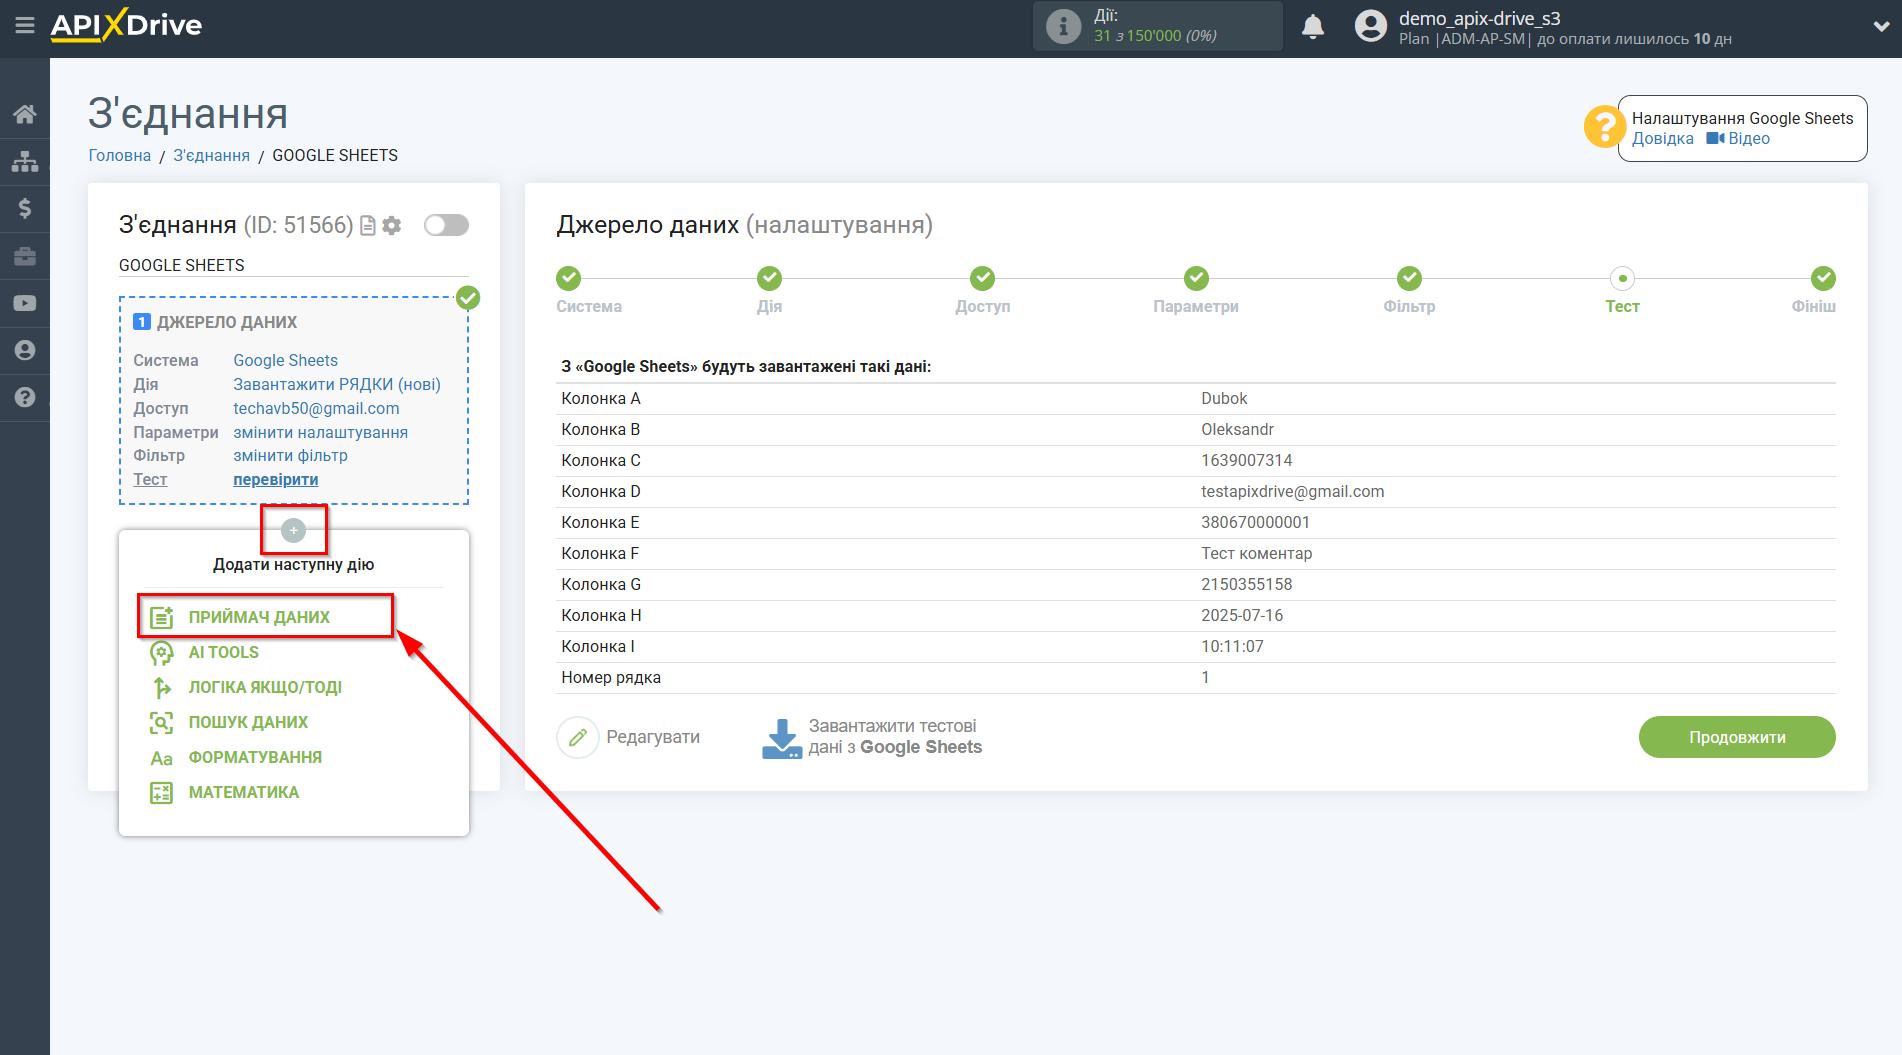Click the Google Sheets system link

(285, 361)
